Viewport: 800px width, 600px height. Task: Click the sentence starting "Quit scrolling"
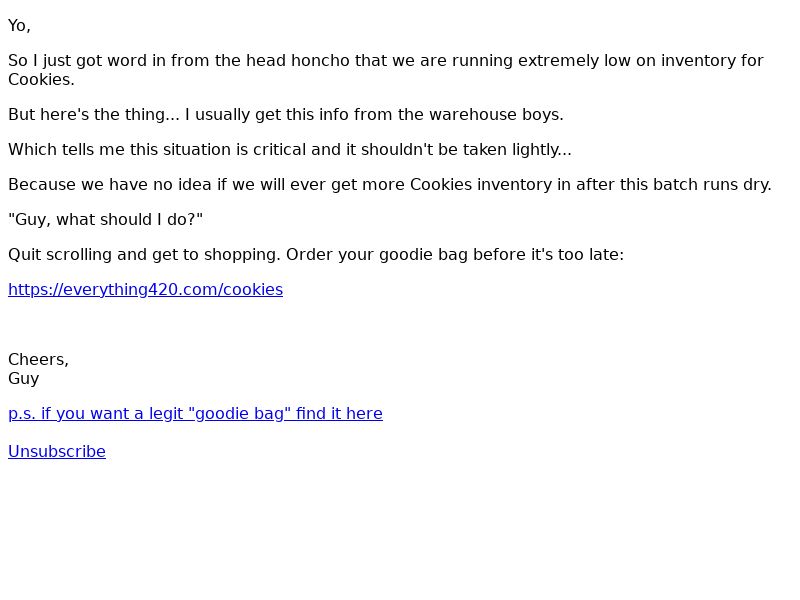click(x=316, y=254)
